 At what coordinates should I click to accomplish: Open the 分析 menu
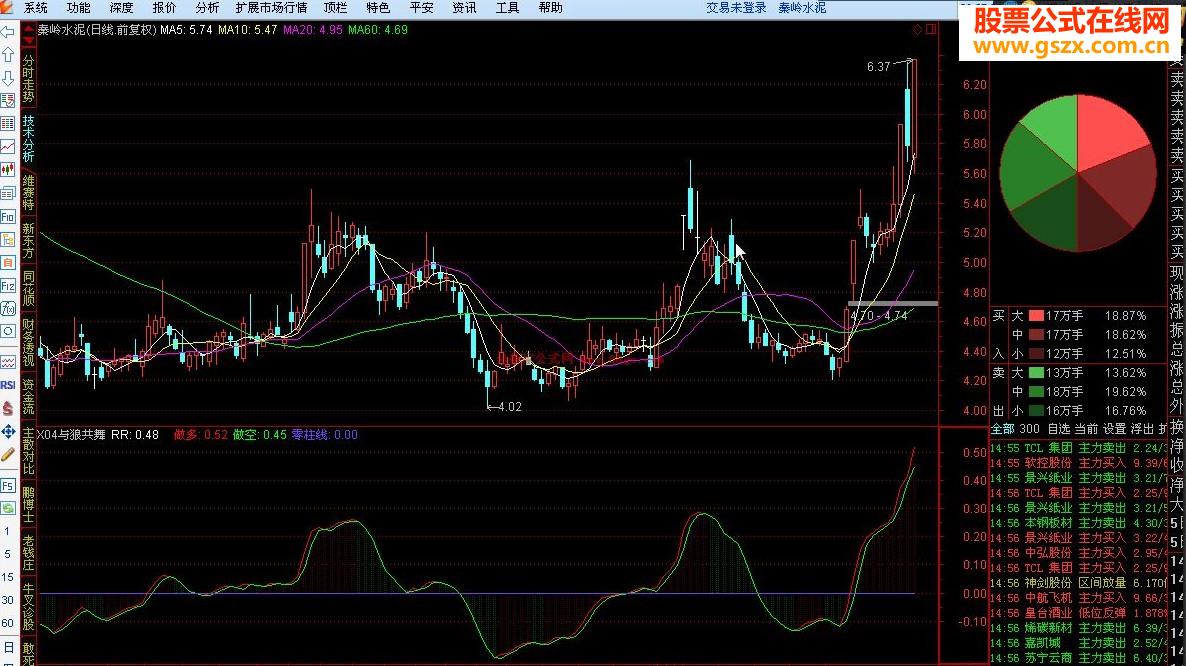coord(207,8)
